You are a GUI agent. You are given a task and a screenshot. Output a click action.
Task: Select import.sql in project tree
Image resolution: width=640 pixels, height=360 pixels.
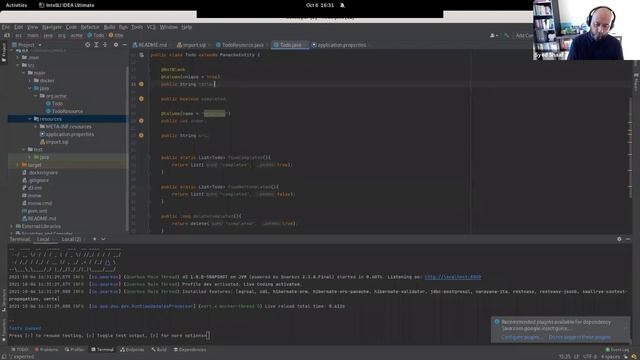[x=54, y=142]
